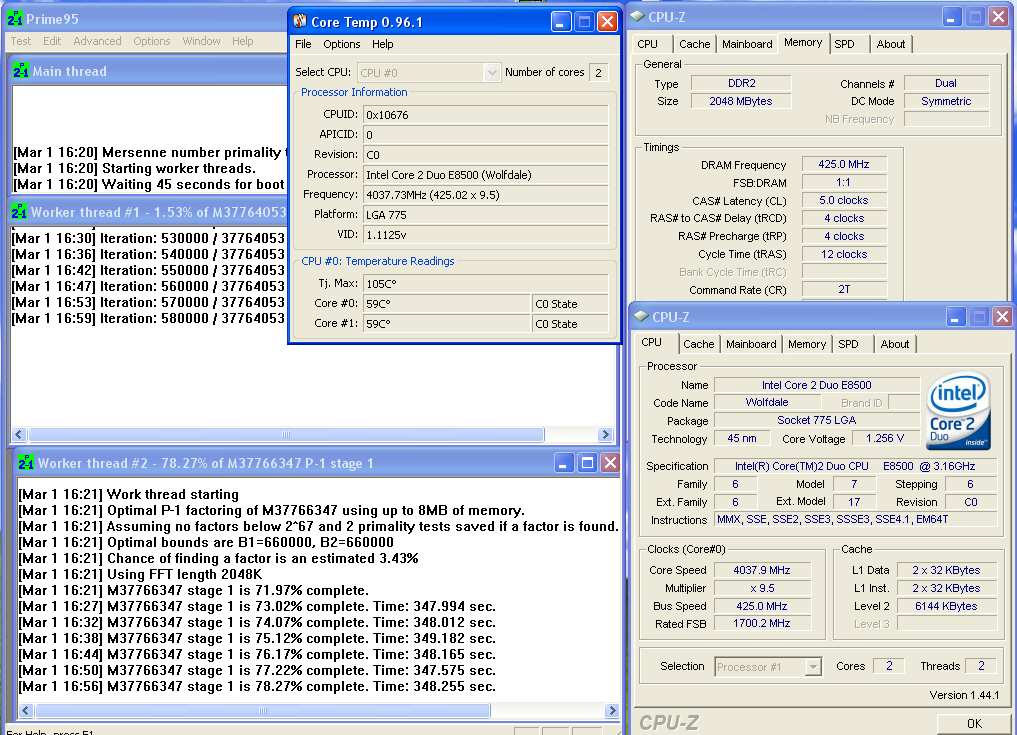Select SPD tab in lower CPU-Z window
Viewport: 1017px width, 735px height.
pyautogui.click(x=848, y=344)
